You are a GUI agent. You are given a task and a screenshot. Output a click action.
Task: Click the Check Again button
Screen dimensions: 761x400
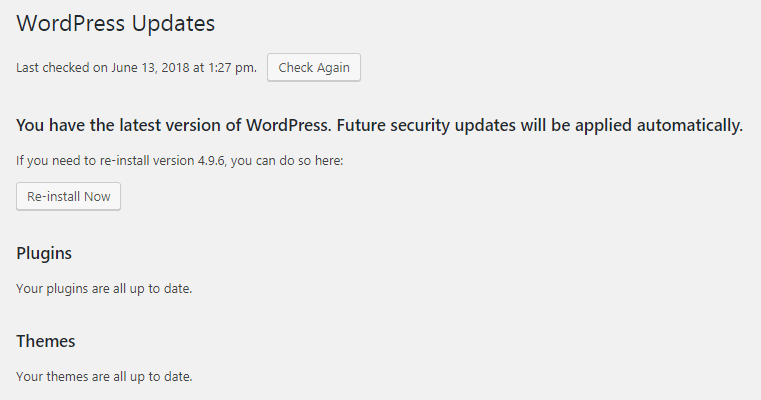coord(314,68)
